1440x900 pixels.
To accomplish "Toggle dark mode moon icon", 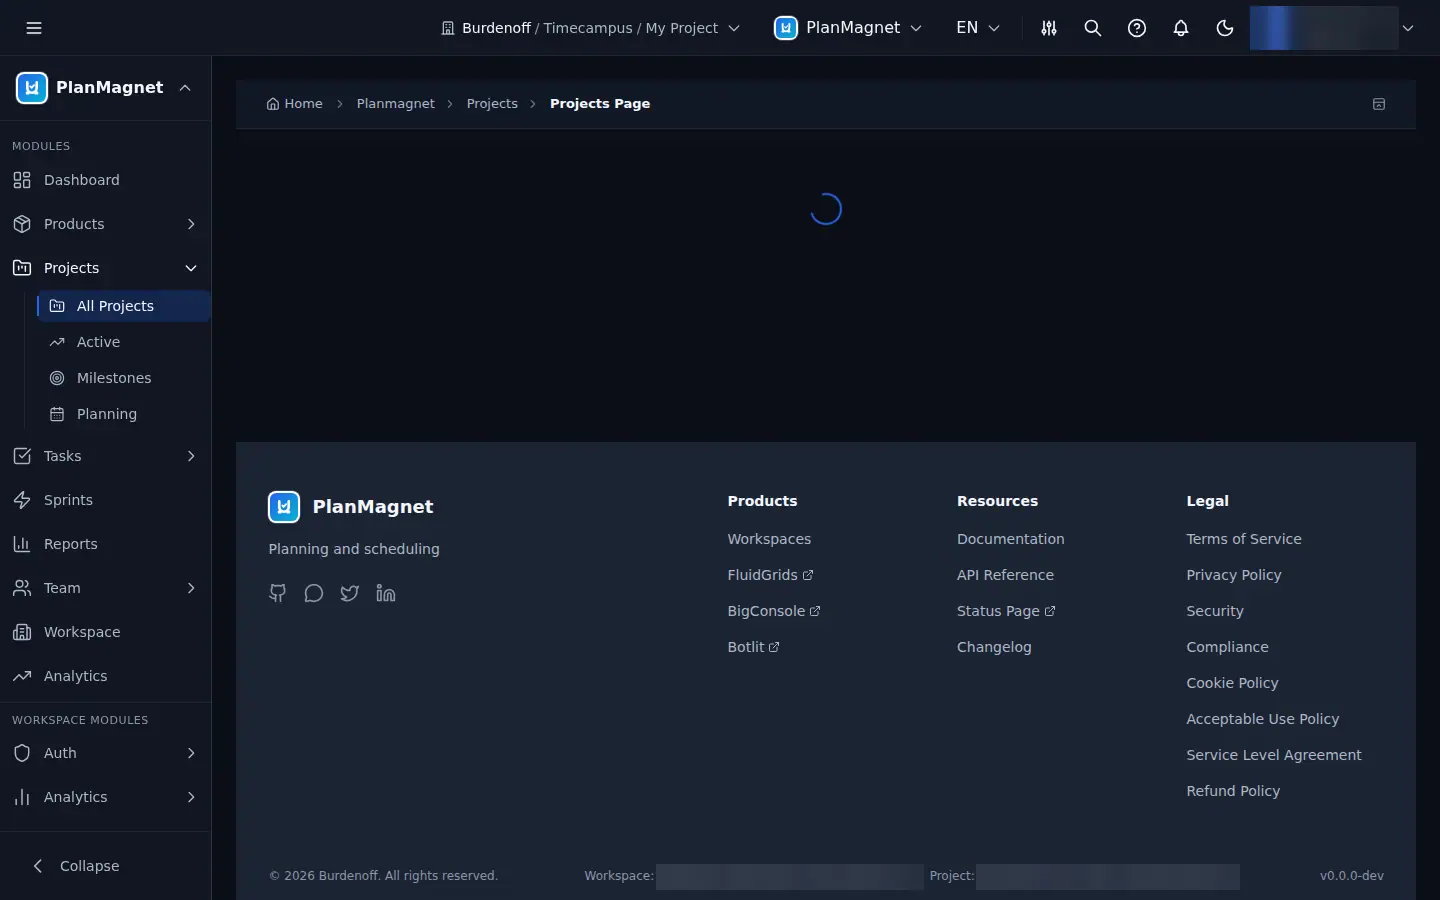I will click(x=1225, y=28).
